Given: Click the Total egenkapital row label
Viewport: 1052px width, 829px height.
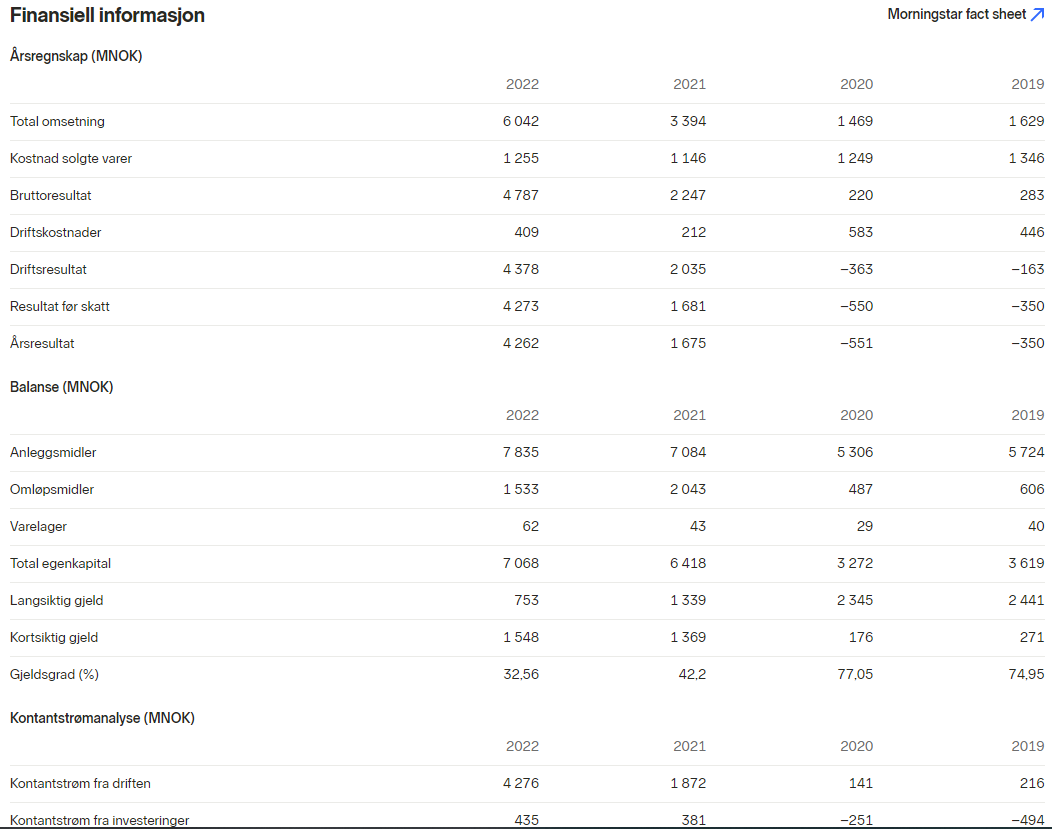Looking at the screenshot, I should point(60,563).
